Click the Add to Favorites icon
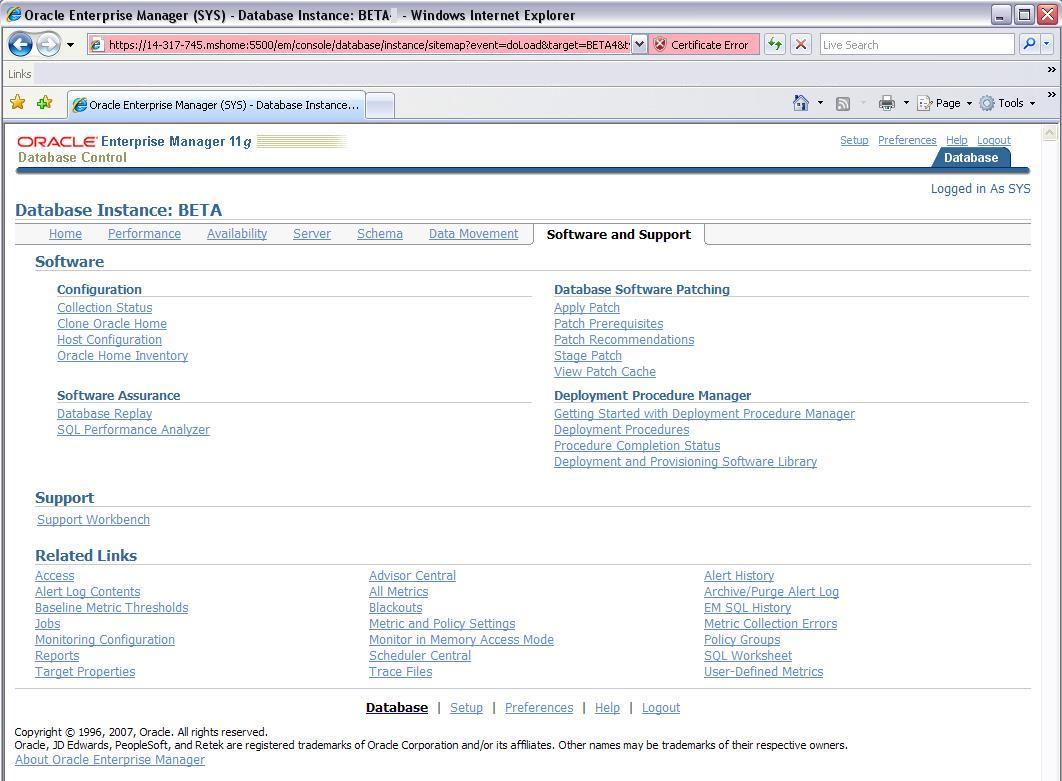 coord(45,102)
